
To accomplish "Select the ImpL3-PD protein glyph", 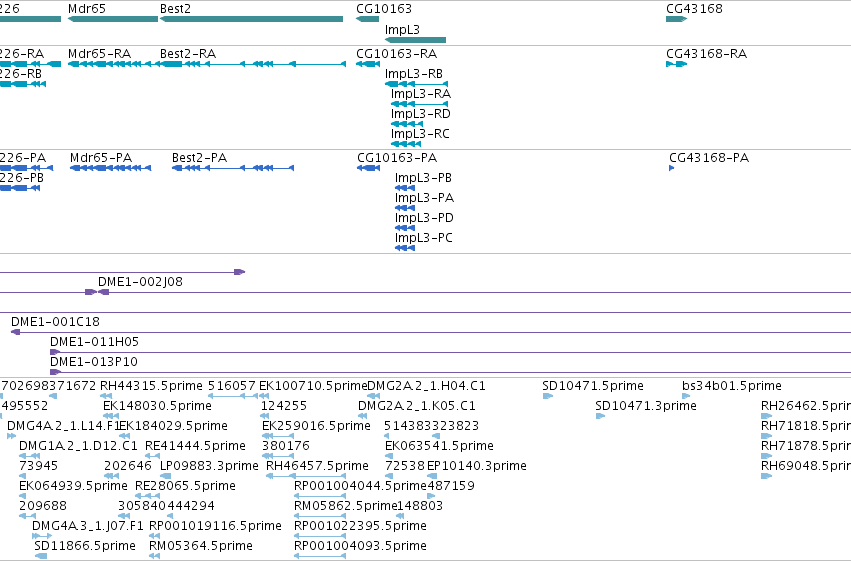I will (405, 228).
